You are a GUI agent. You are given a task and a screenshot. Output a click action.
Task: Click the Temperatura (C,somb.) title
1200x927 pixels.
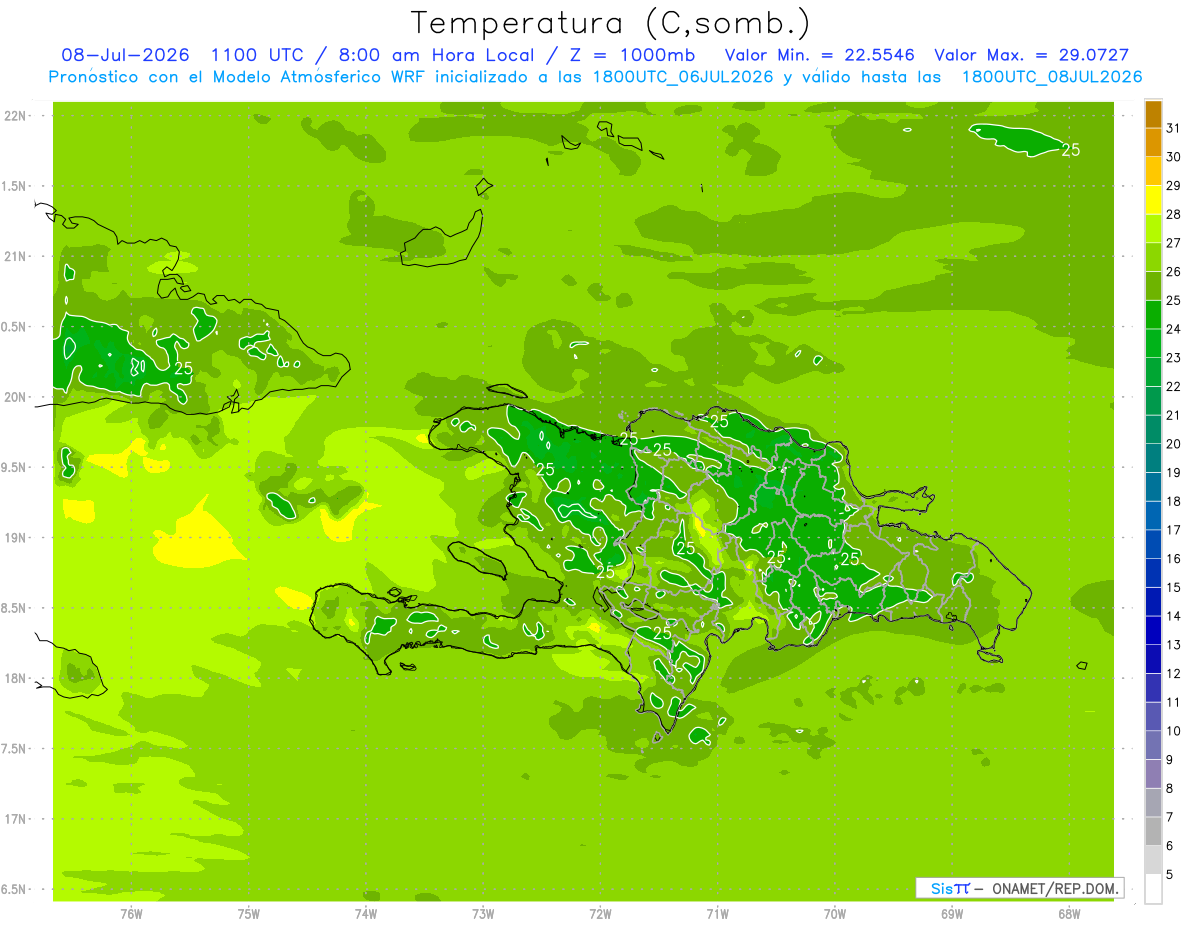610,23
